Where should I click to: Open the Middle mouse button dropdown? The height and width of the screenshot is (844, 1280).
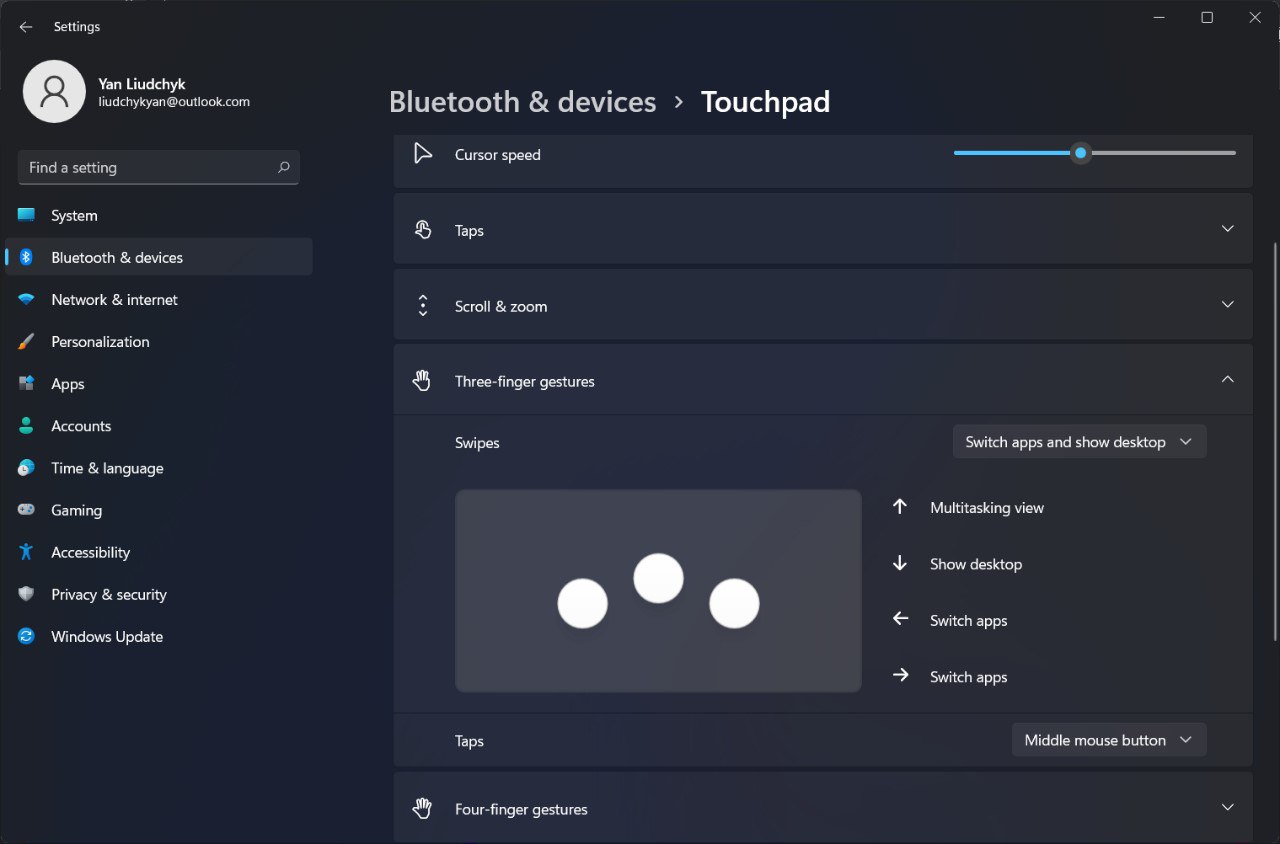pyautogui.click(x=1109, y=740)
